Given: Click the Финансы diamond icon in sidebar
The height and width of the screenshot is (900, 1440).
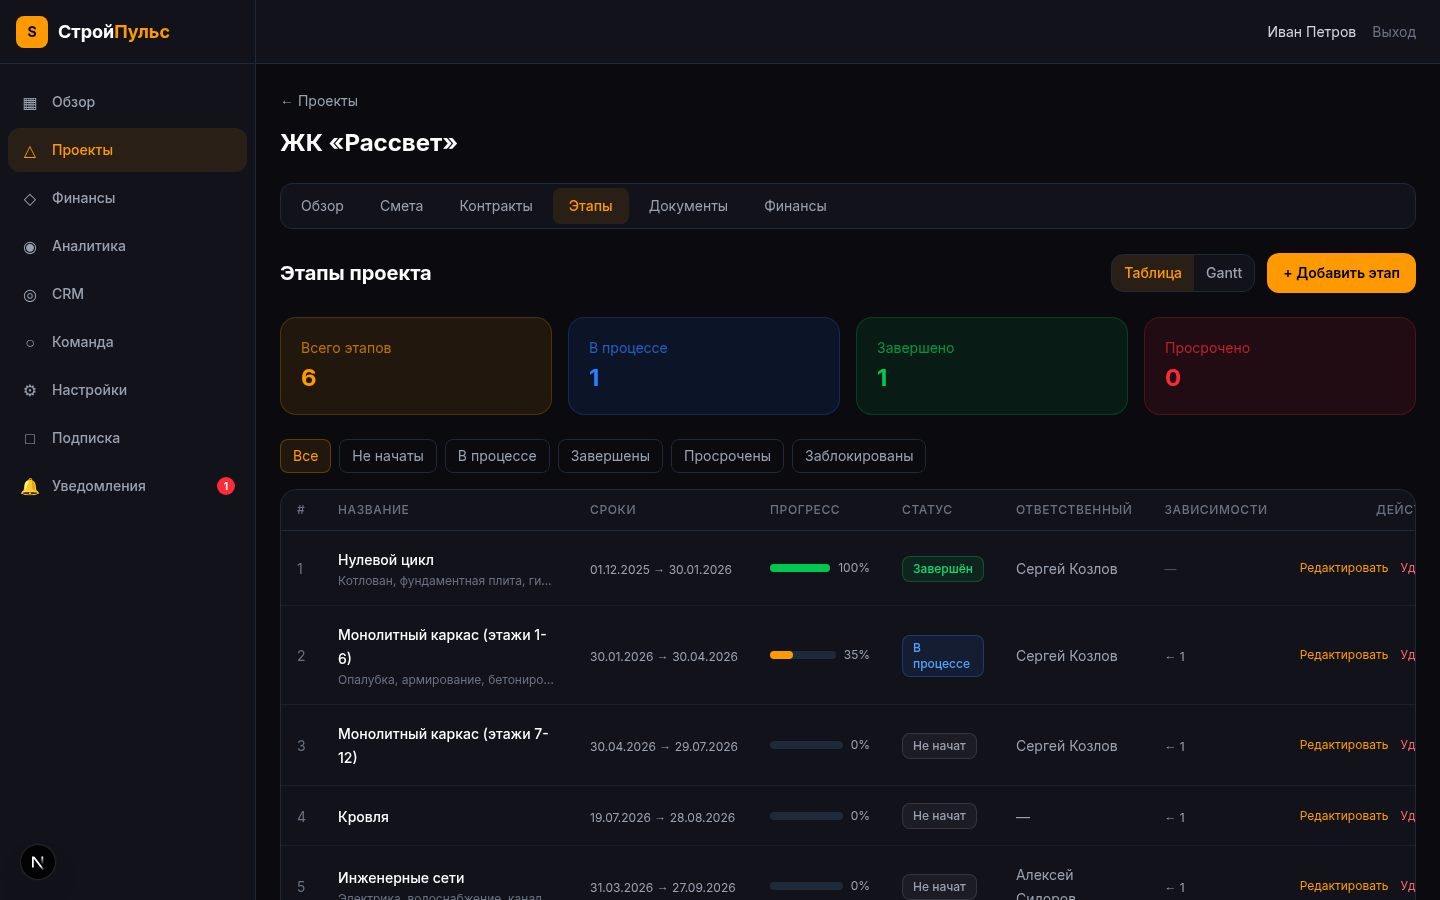Looking at the screenshot, I should click(x=30, y=199).
